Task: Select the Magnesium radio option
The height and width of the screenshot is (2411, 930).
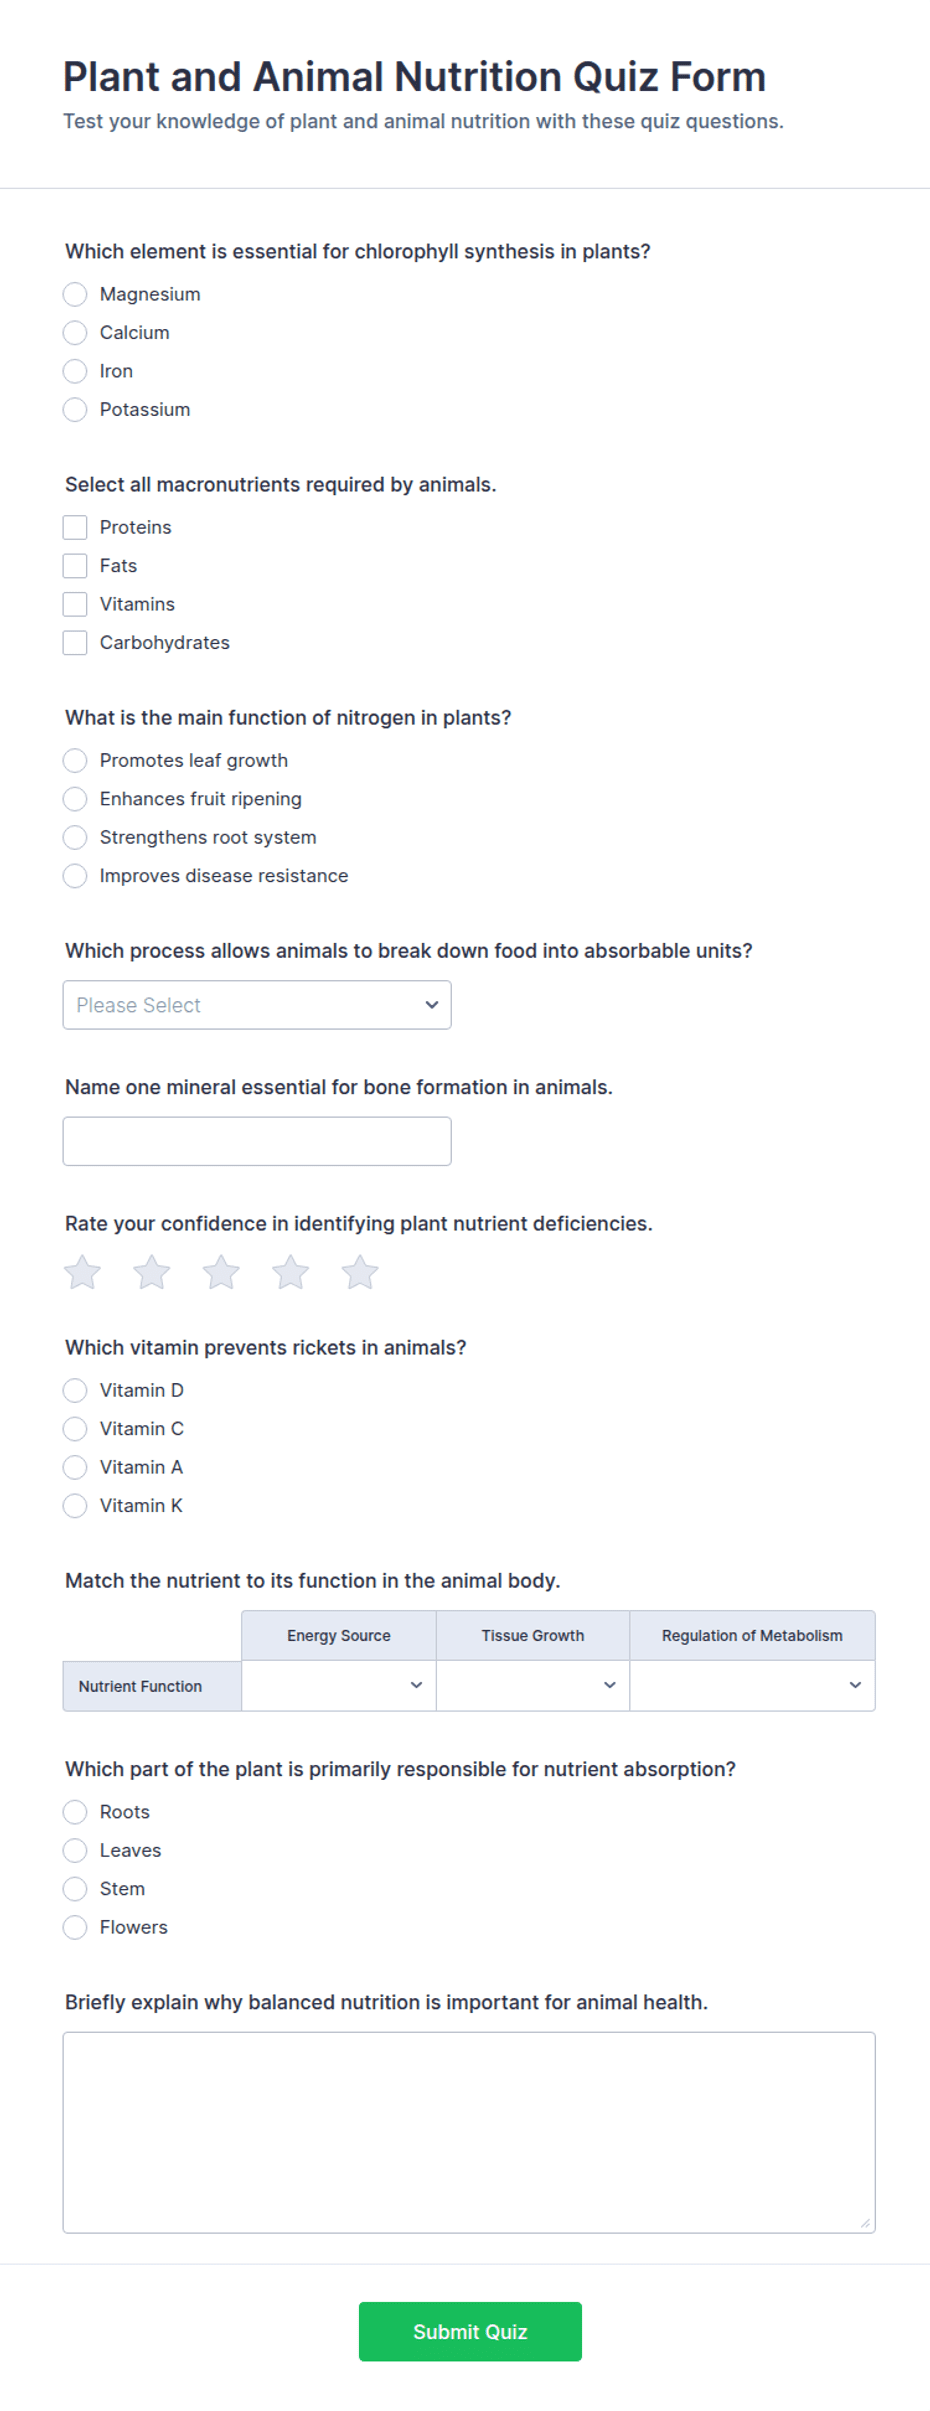Action: tap(75, 294)
